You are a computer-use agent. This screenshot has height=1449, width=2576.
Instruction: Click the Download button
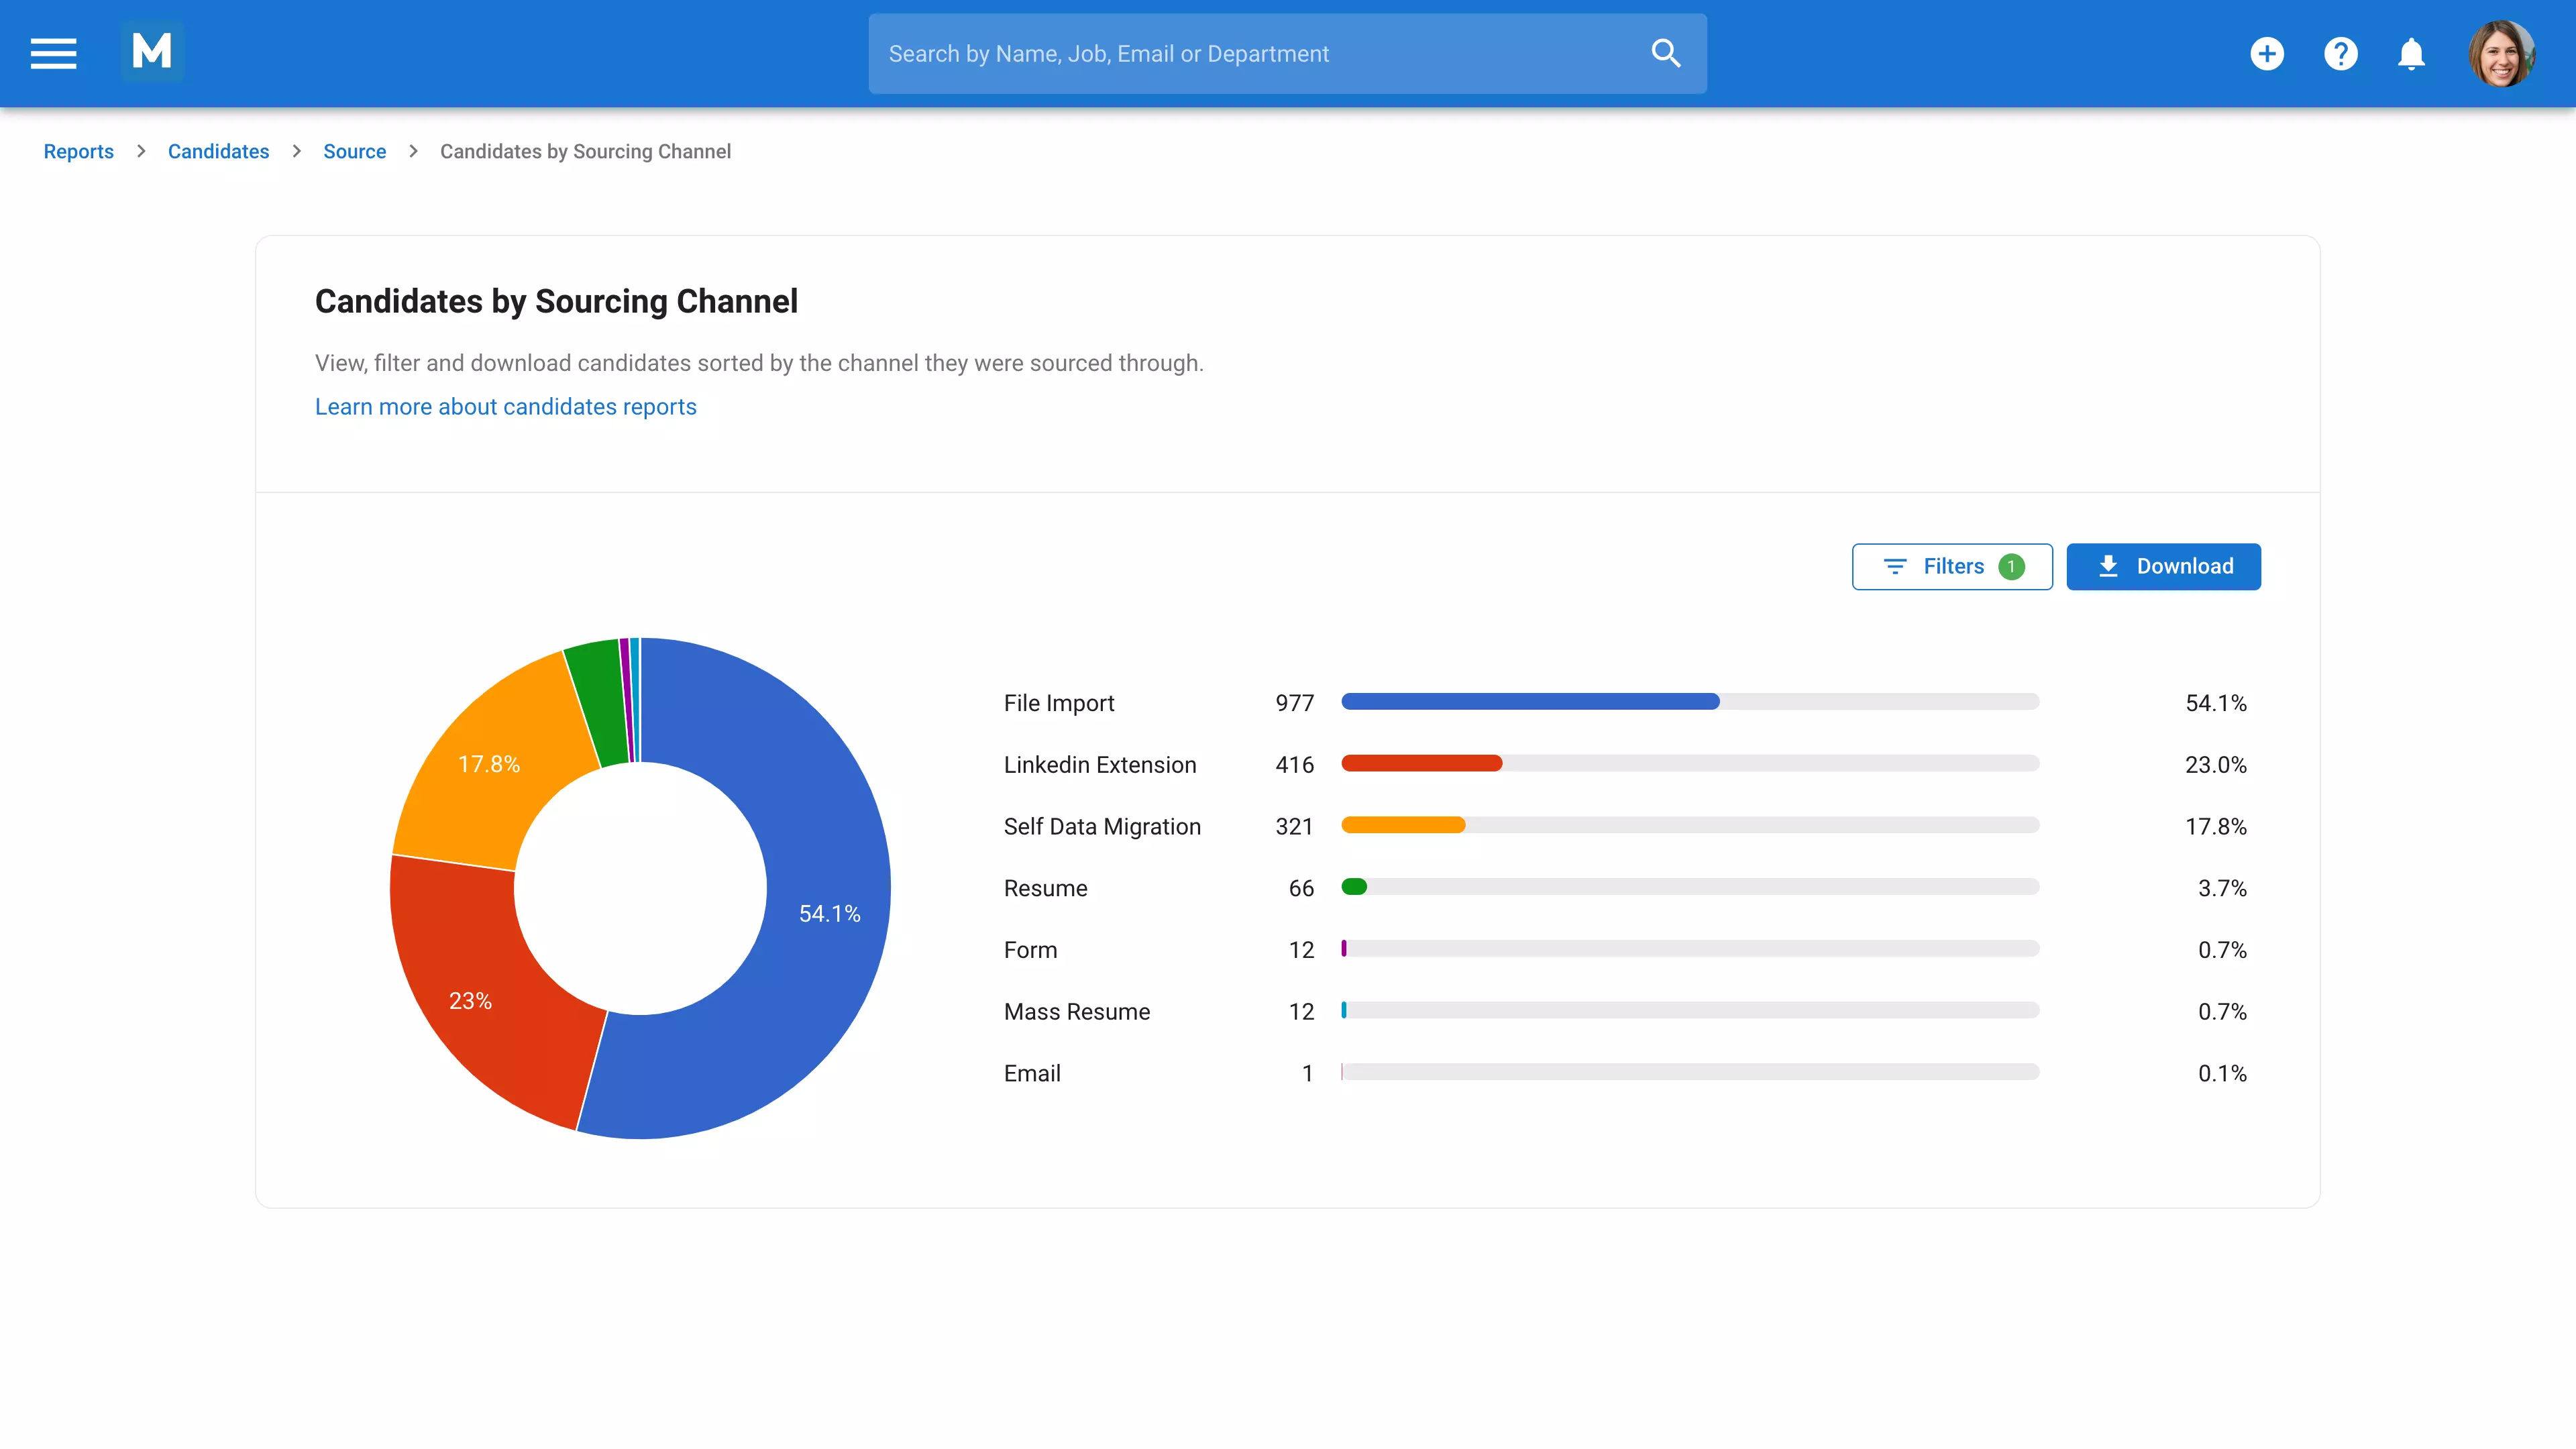[x=2164, y=566]
